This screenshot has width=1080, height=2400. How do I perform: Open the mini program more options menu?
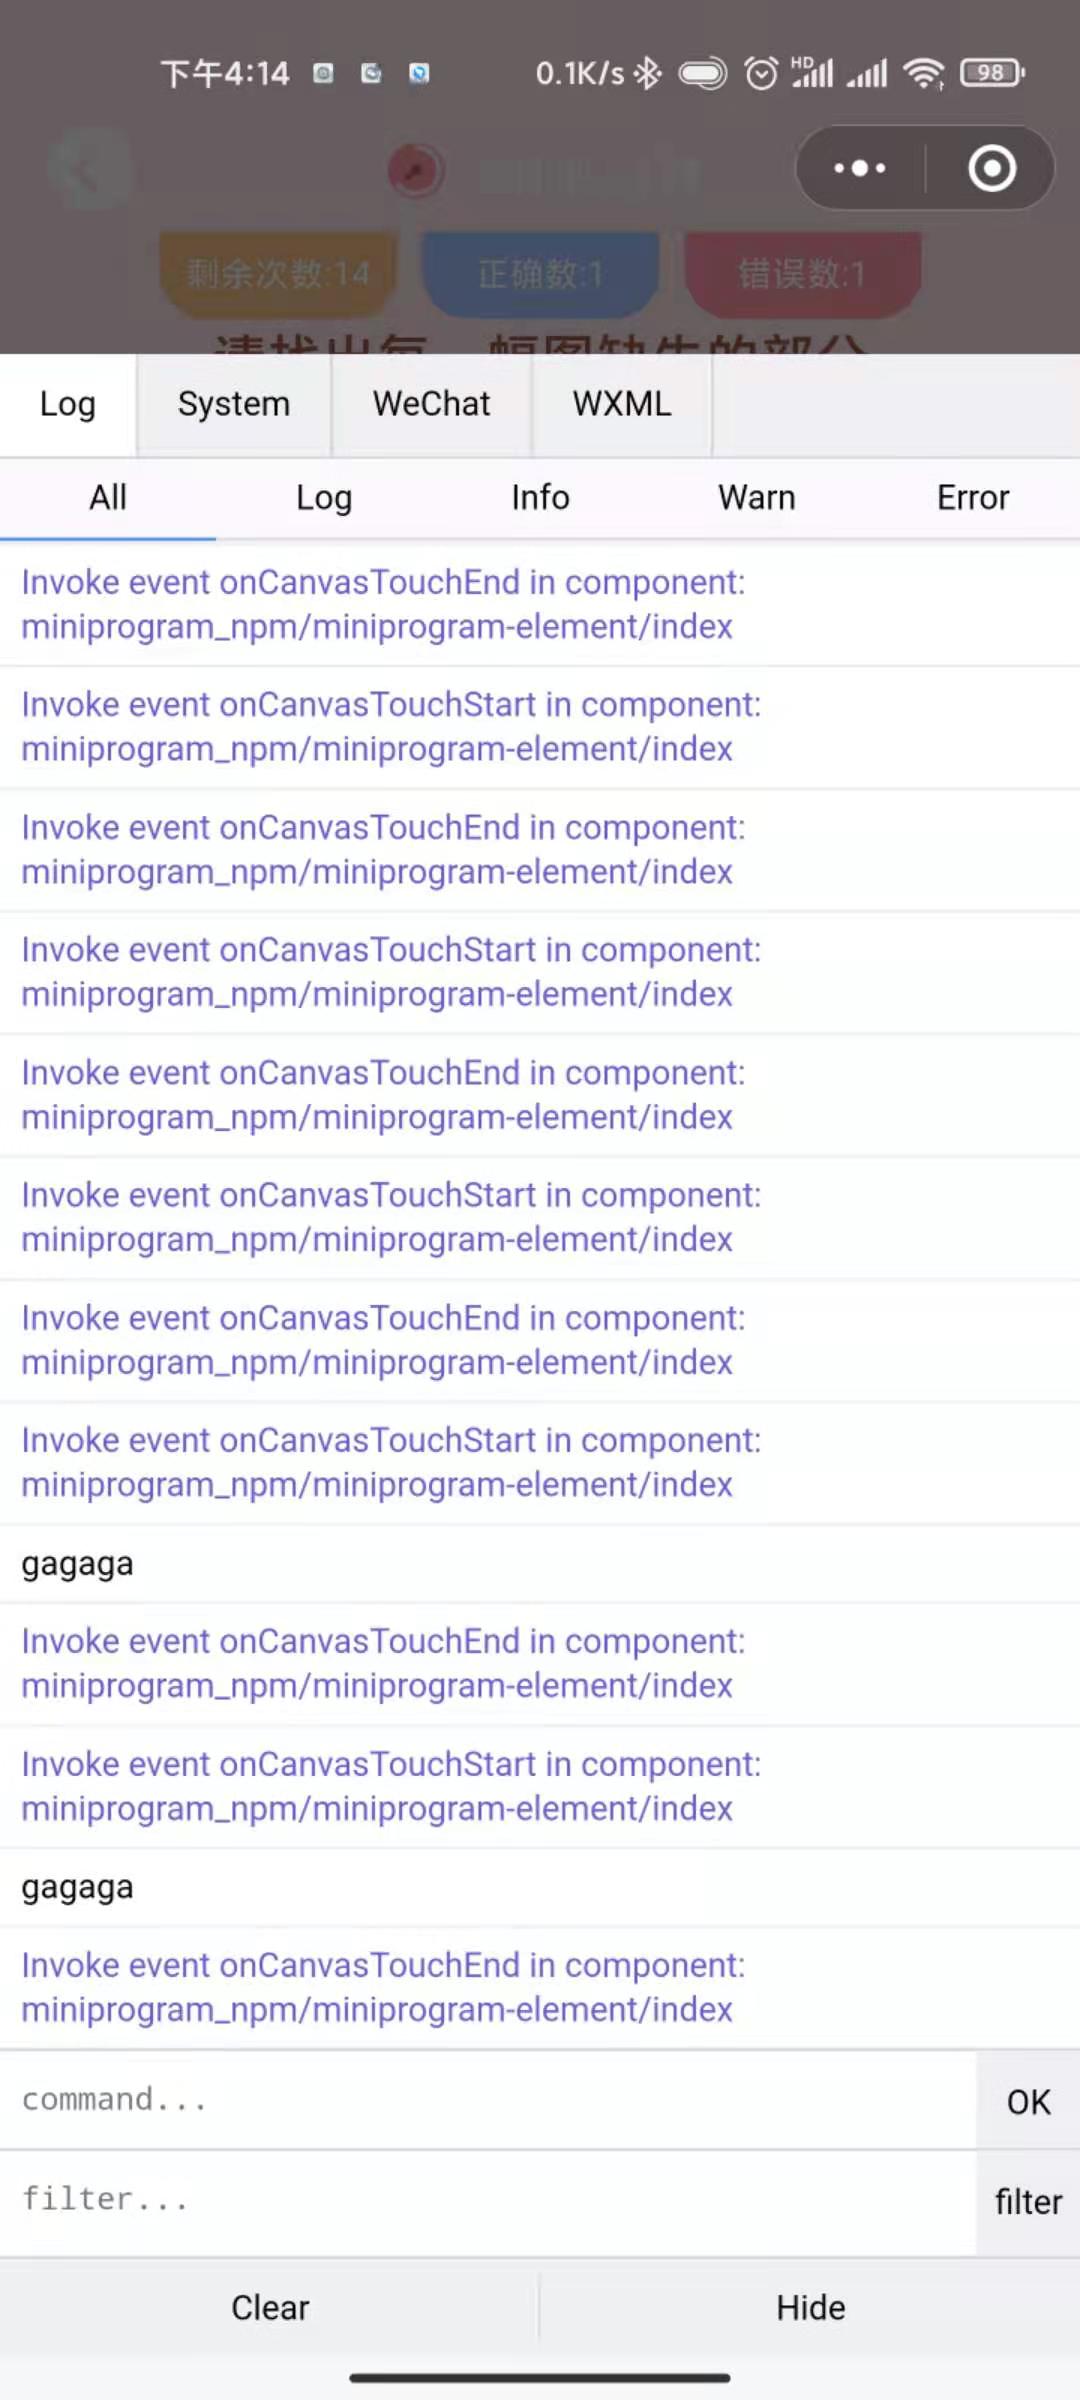(x=858, y=168)
